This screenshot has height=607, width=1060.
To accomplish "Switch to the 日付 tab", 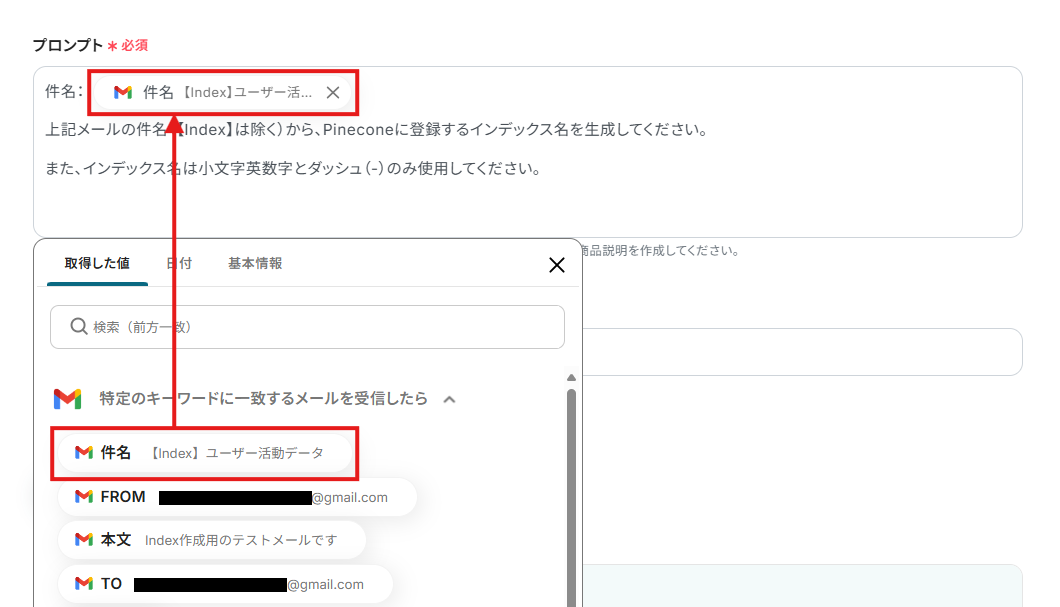I will (x=179, y=263).
